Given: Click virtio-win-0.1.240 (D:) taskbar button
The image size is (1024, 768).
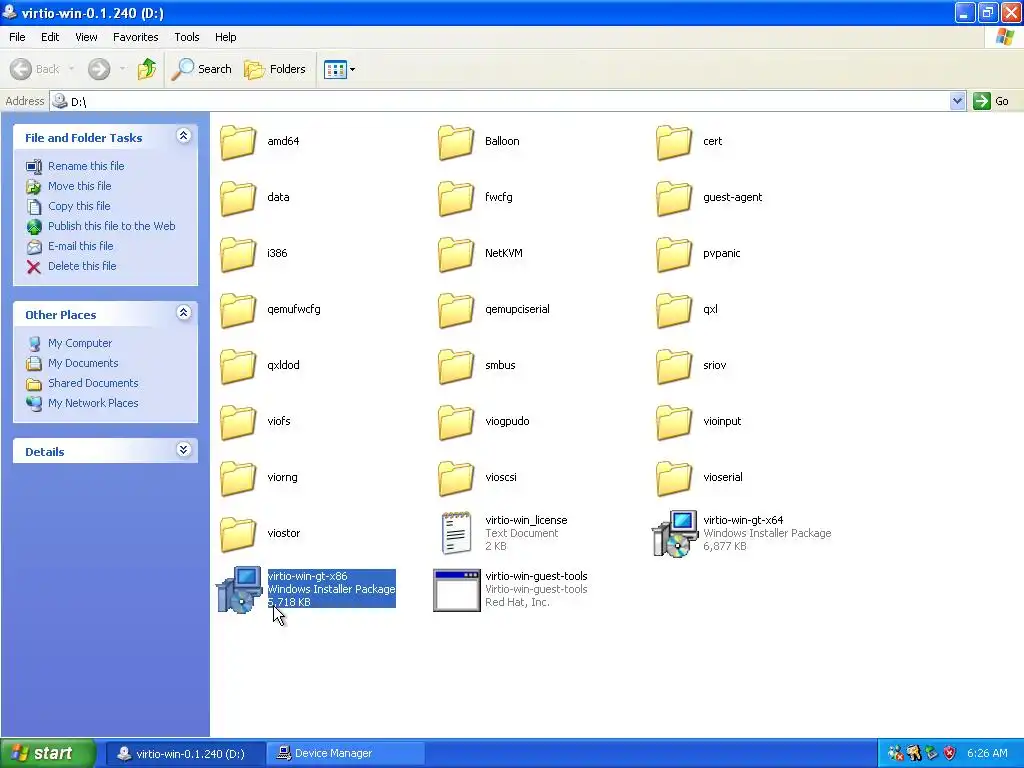Looking at the screenshot, I should point(185,754).
